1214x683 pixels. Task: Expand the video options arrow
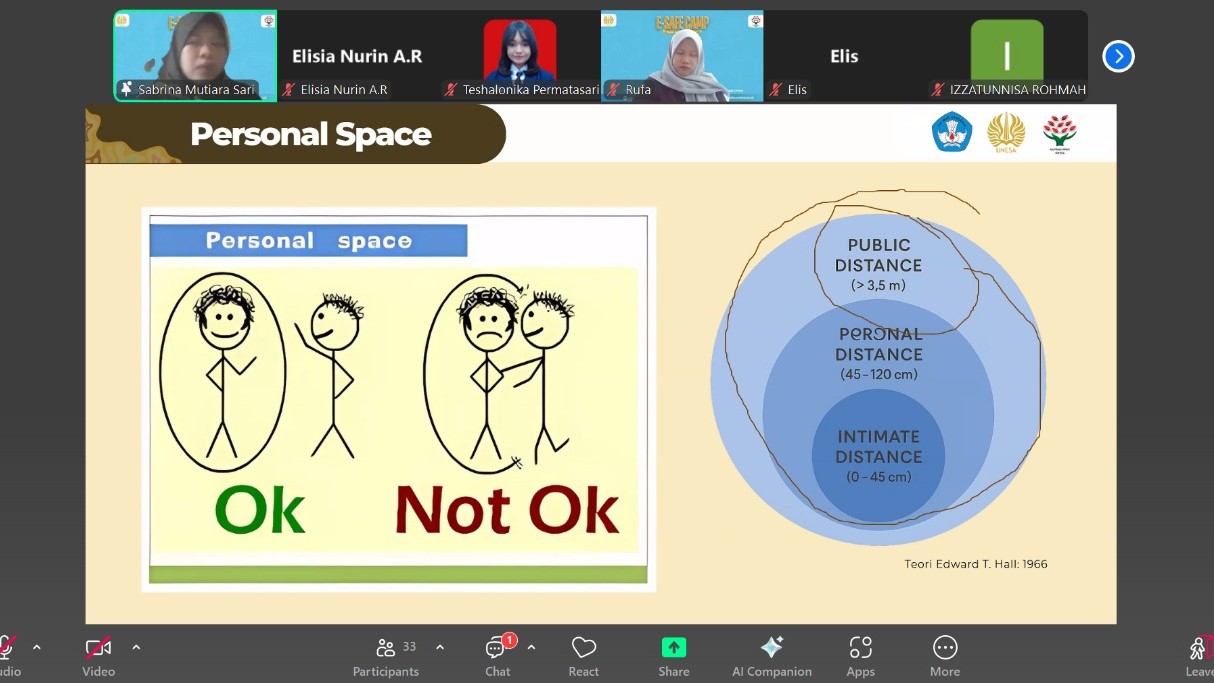136,647
